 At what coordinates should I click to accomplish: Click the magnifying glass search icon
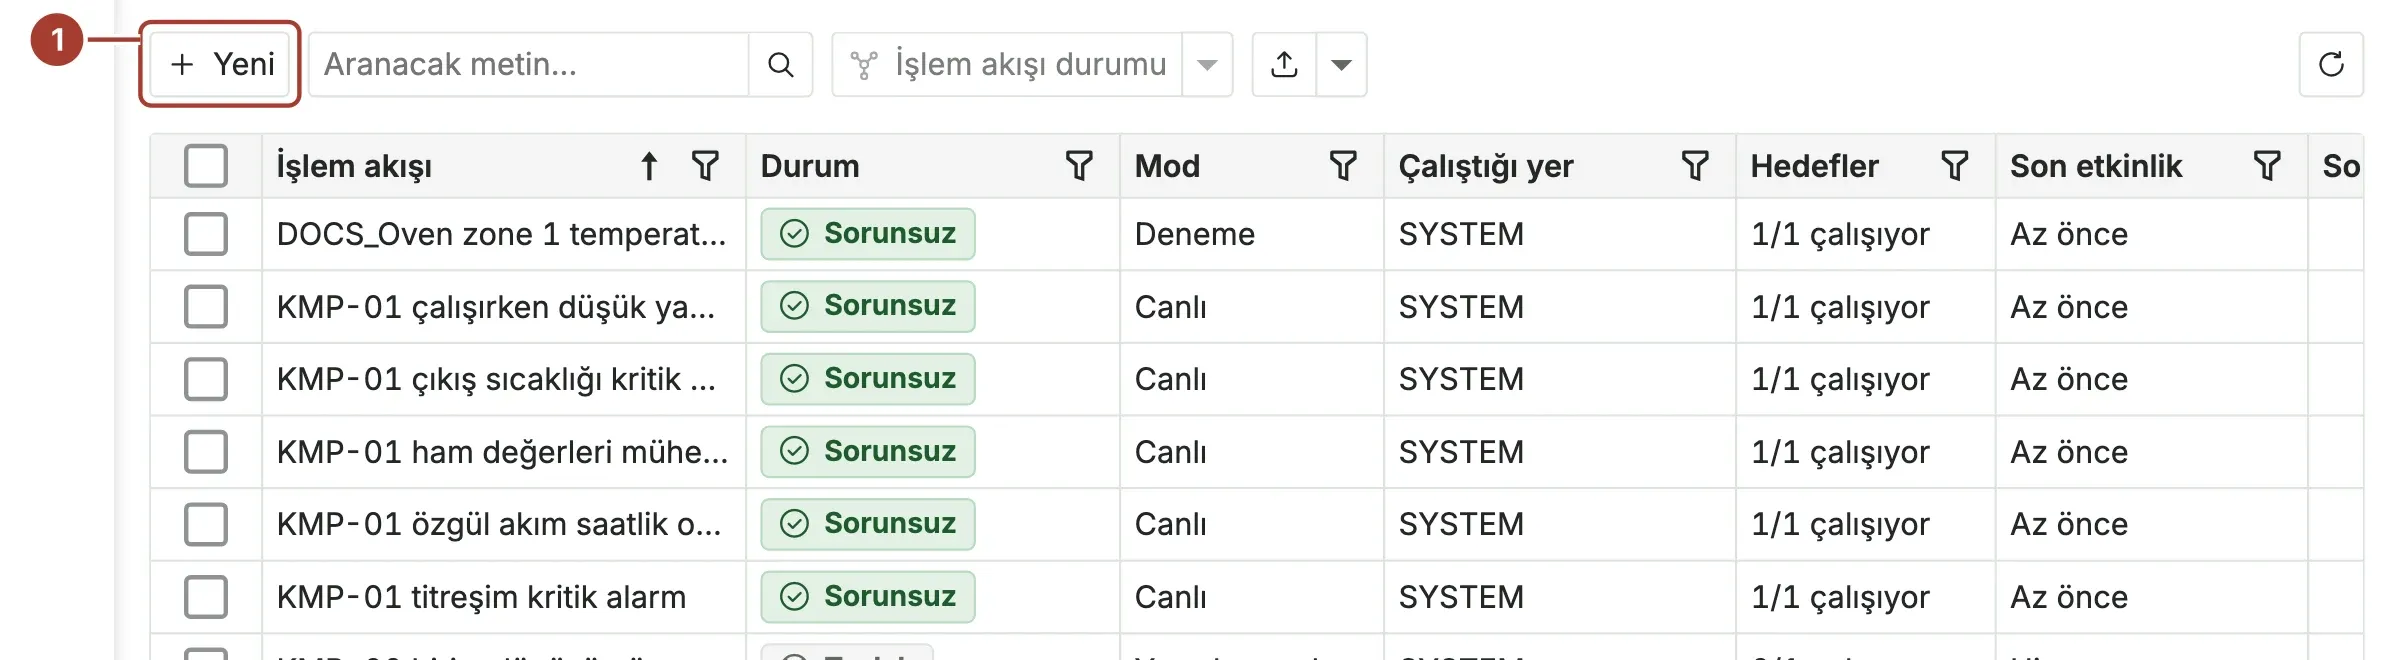click(781, 64)
